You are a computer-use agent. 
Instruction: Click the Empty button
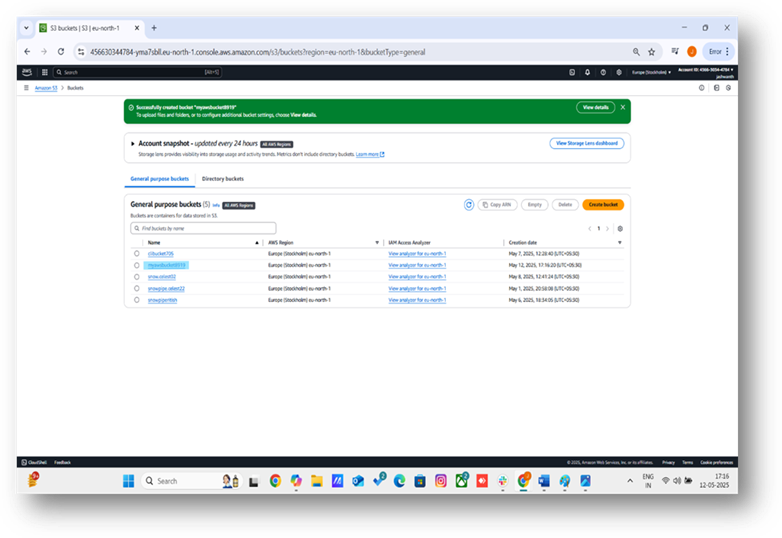(x=535, y=205)
